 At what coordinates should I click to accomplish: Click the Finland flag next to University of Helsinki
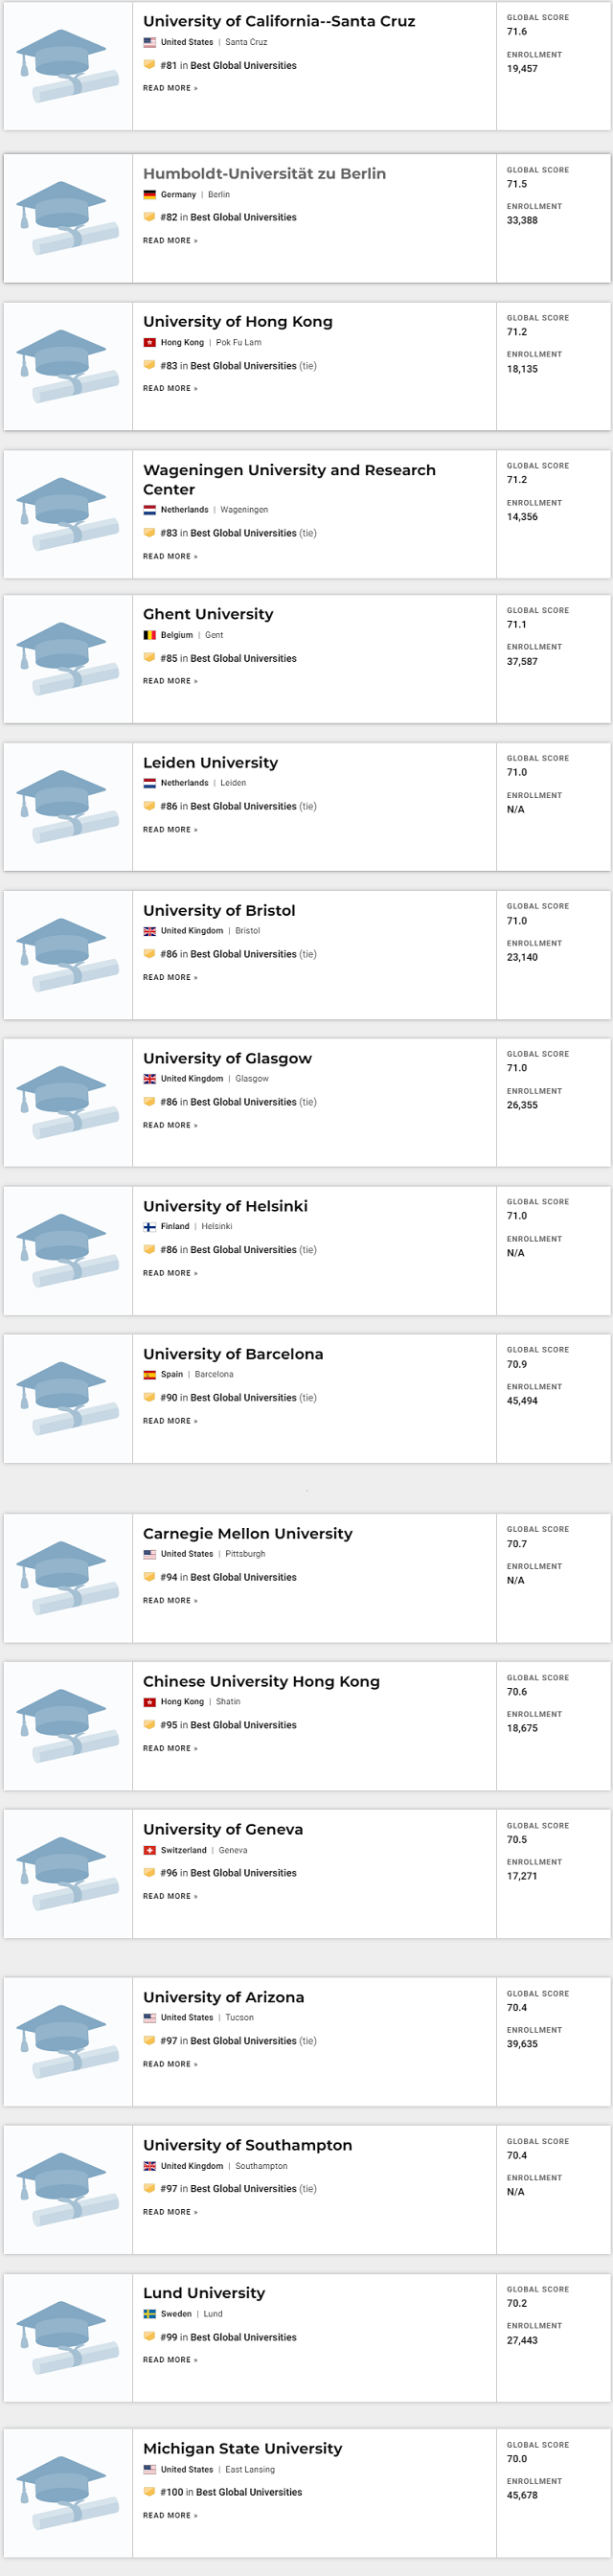[x=150, y=1226]
